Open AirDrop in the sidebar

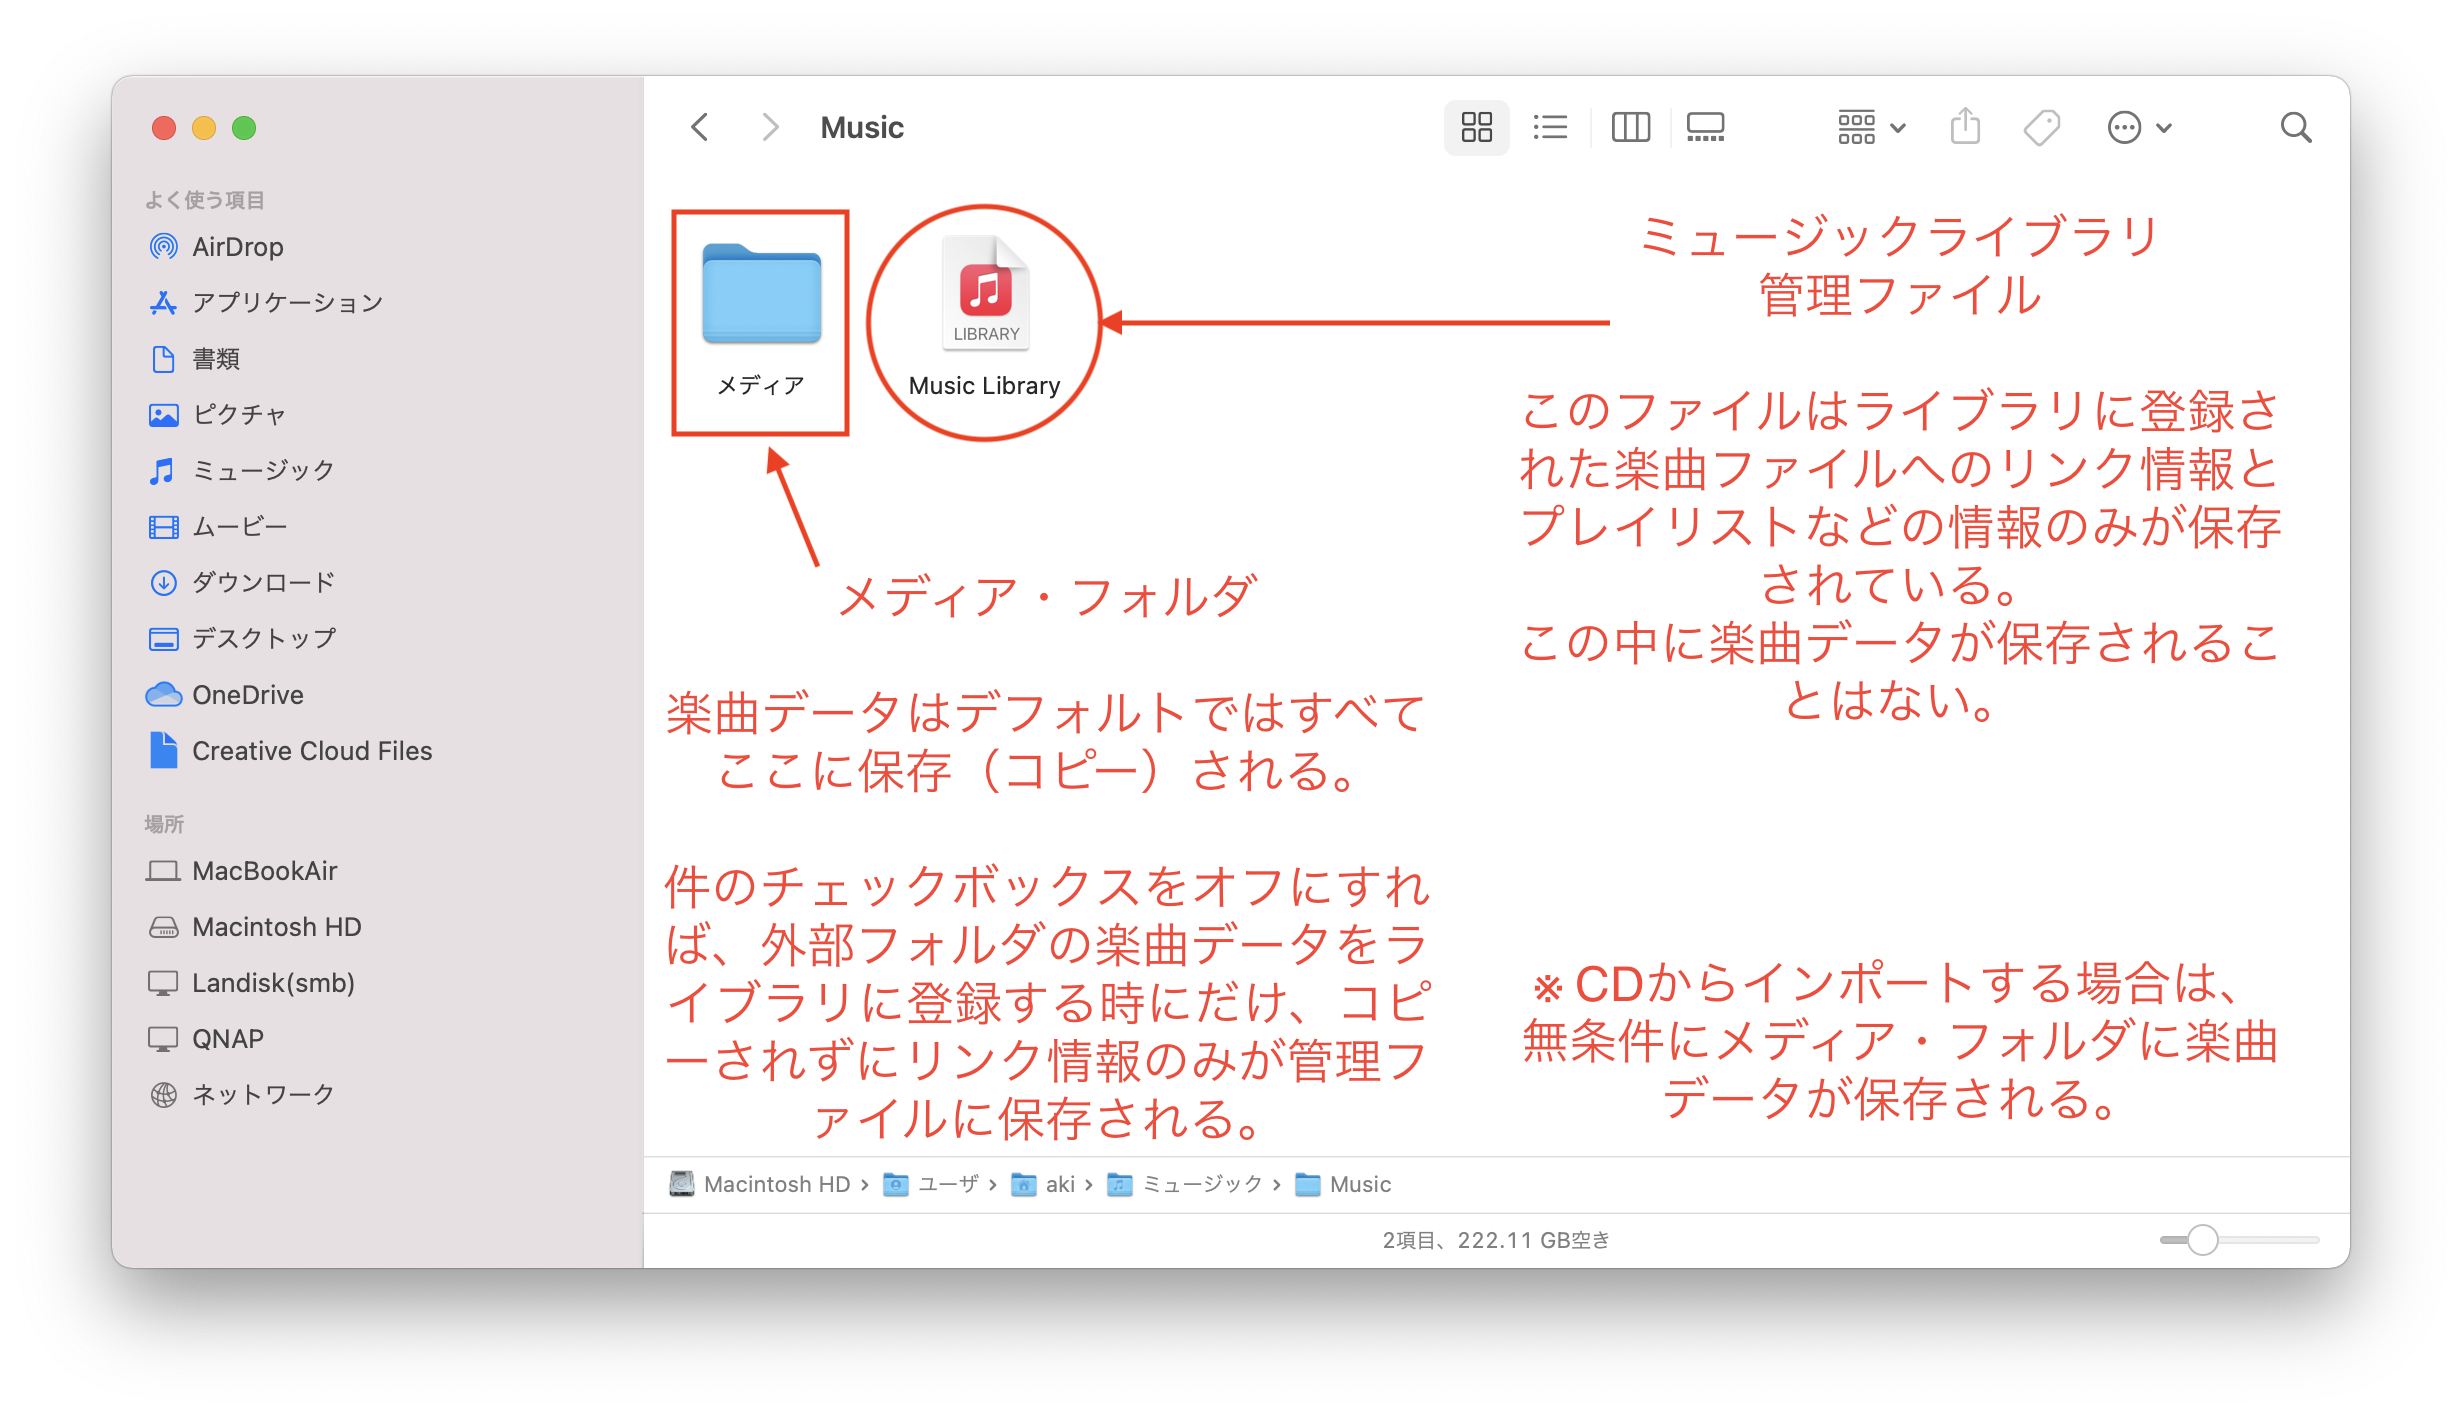point(237,247)
